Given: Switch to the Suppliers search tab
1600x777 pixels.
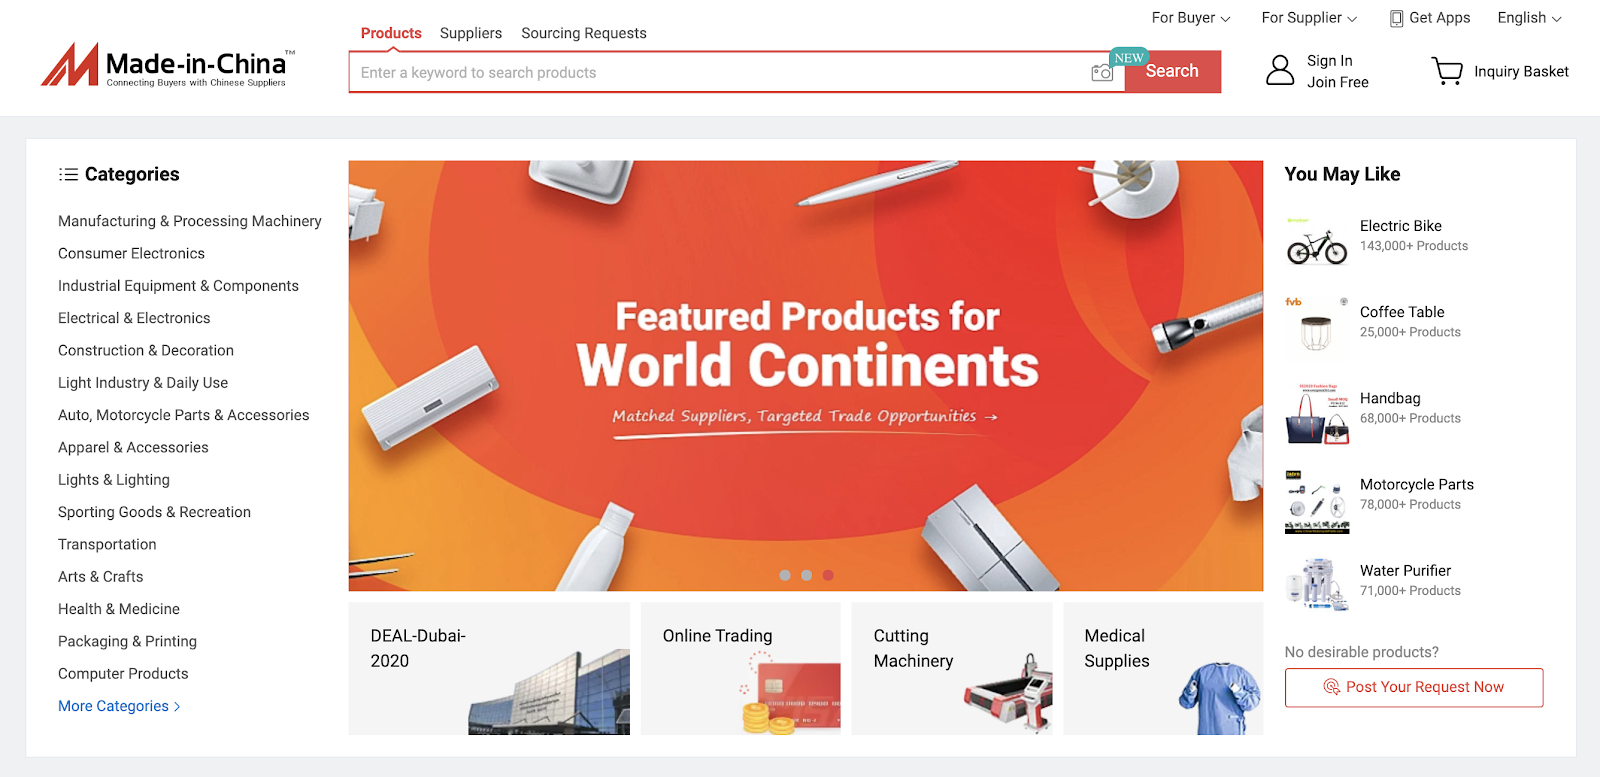Looking at the screenshot, I should [x=471, y=33].
